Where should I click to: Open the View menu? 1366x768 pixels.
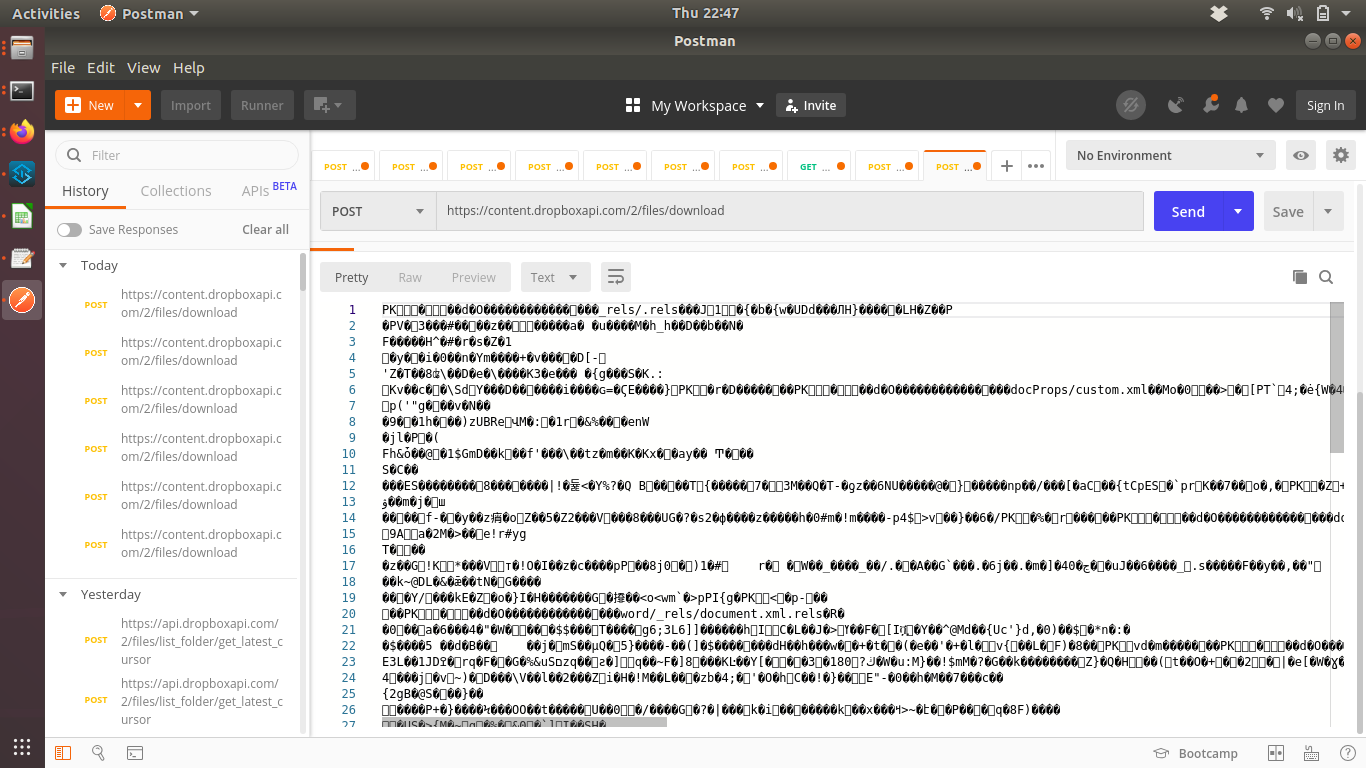click(x=143, y=67)
